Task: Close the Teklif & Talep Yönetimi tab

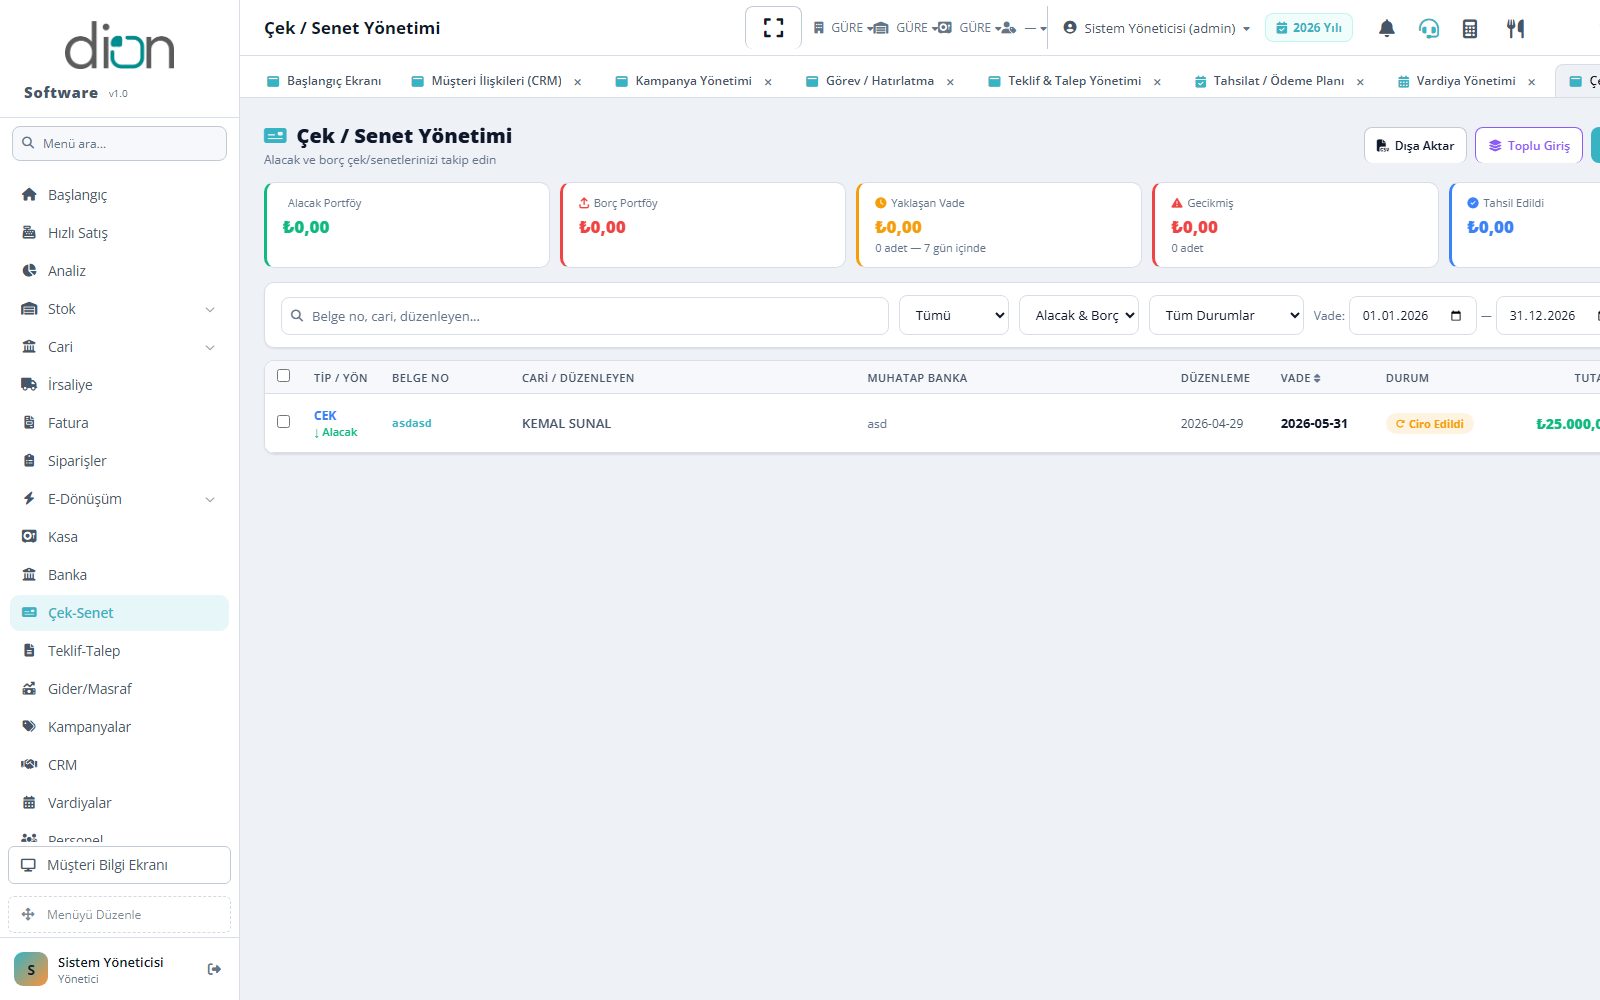Action: [x=1157, y=82]
